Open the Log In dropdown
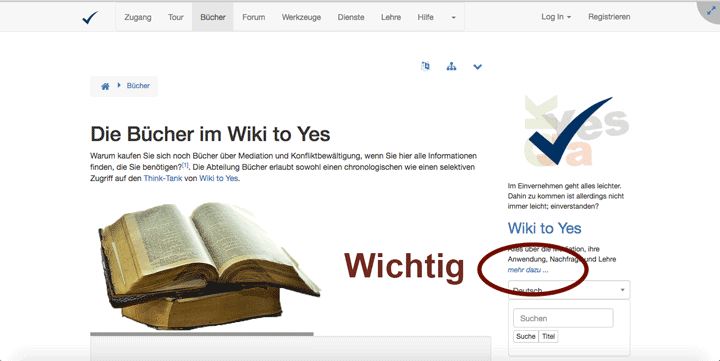 coord(556,17)
